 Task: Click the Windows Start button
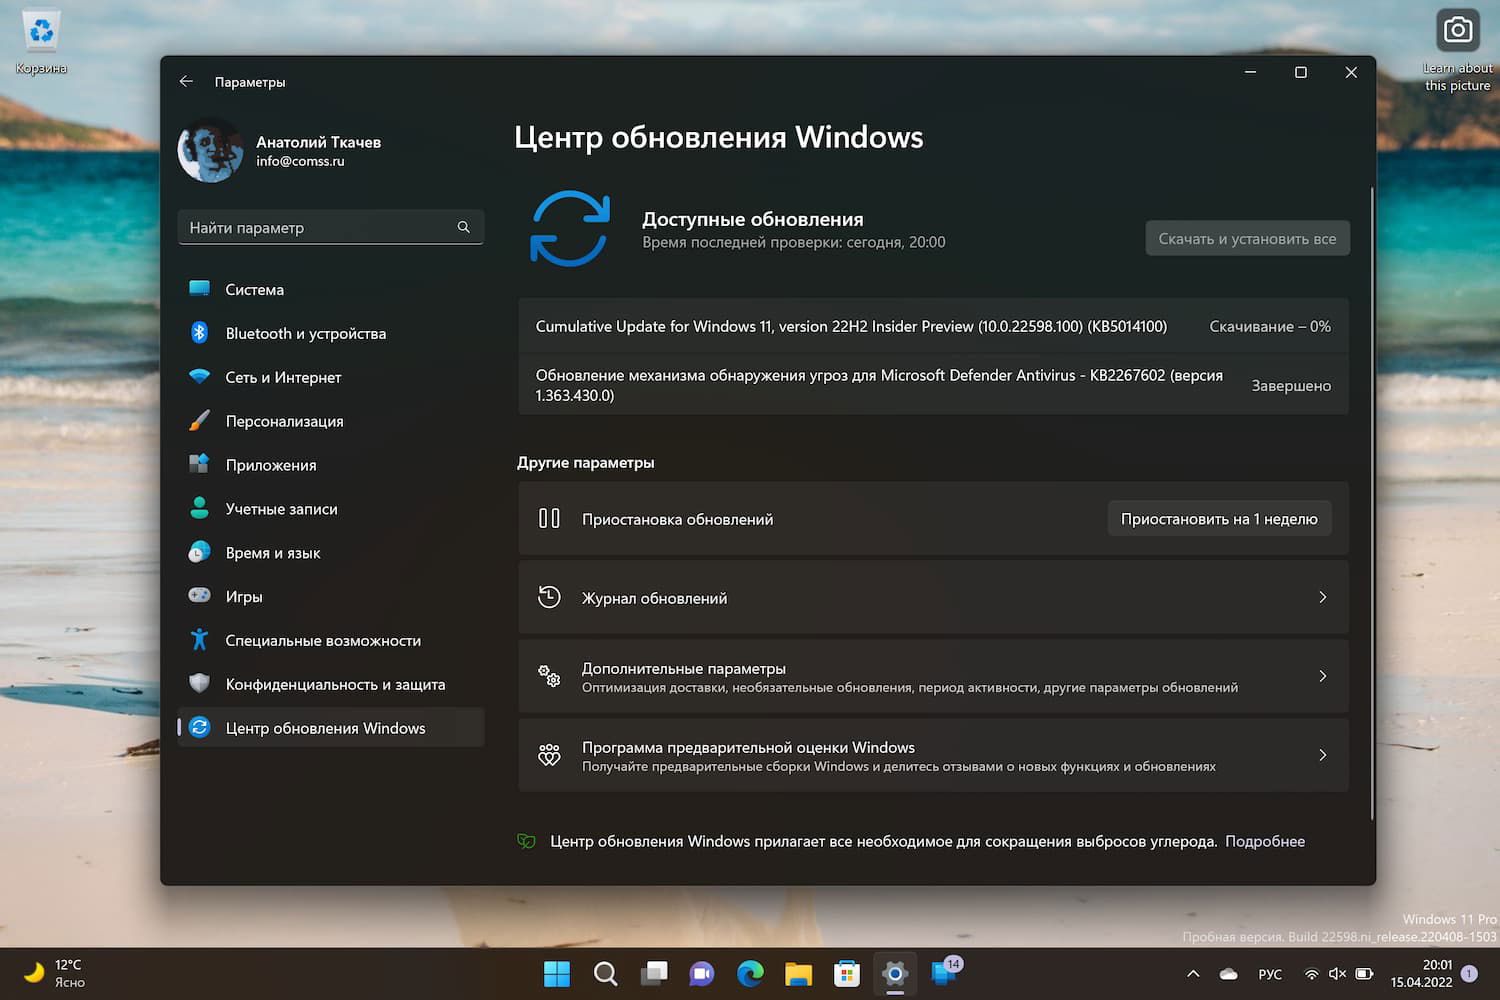pos(556,973)
